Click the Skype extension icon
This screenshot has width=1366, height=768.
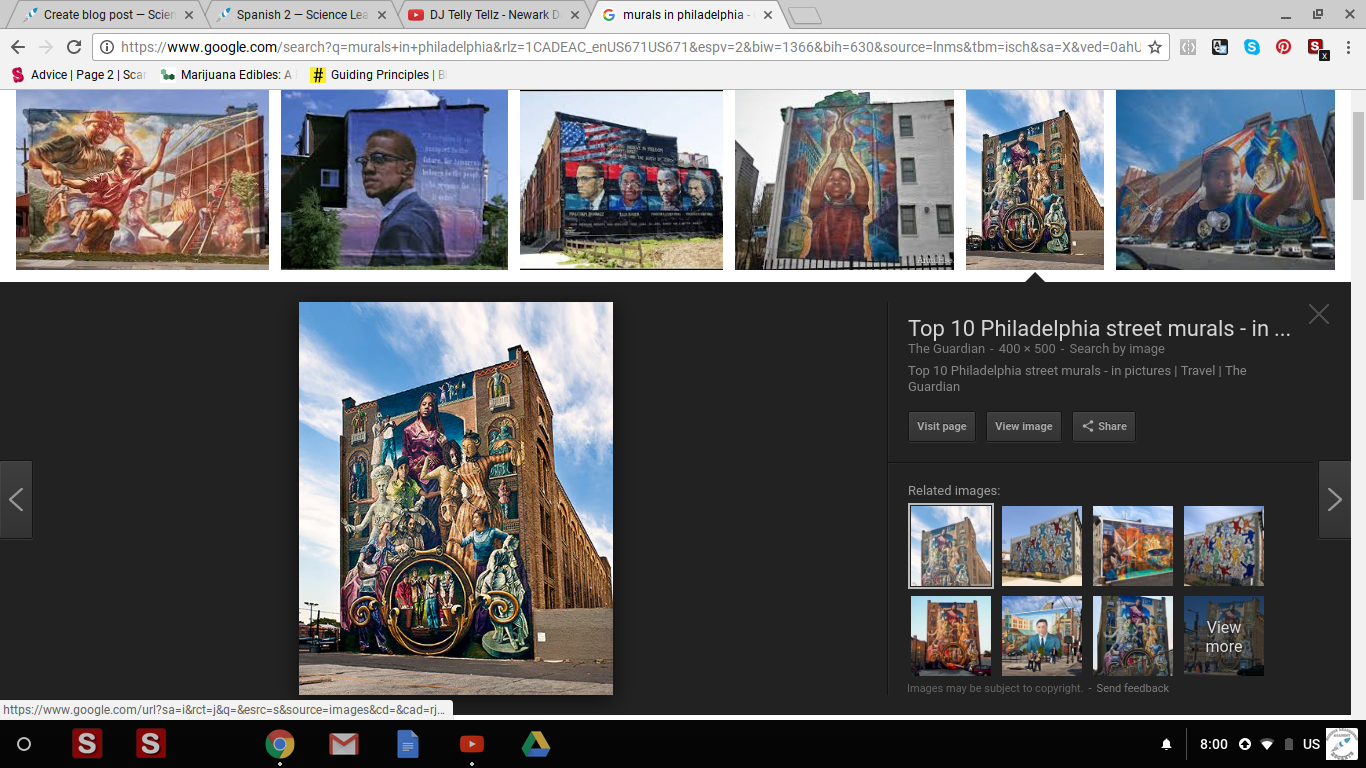tap(1251, 47)
